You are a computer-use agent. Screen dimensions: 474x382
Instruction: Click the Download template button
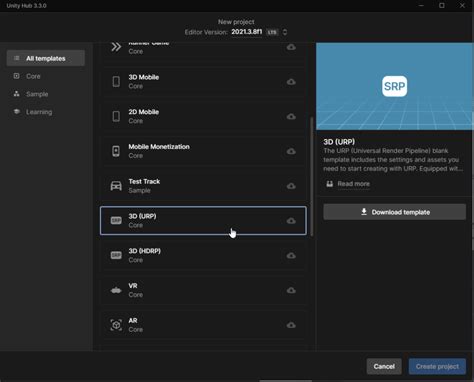(395, 212)
